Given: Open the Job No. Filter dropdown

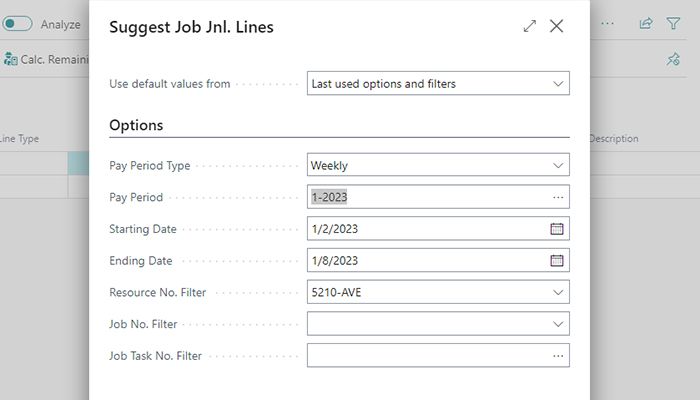Looking at the screenshot, I should coord(558,324).
